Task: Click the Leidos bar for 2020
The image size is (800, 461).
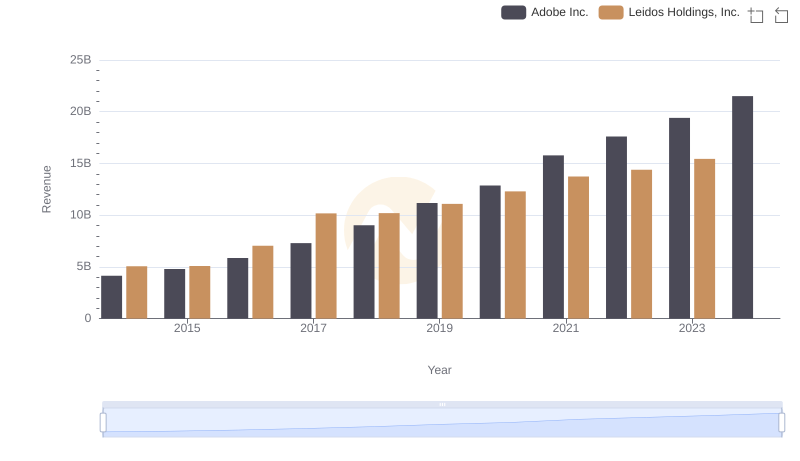Action: (515, 255)
